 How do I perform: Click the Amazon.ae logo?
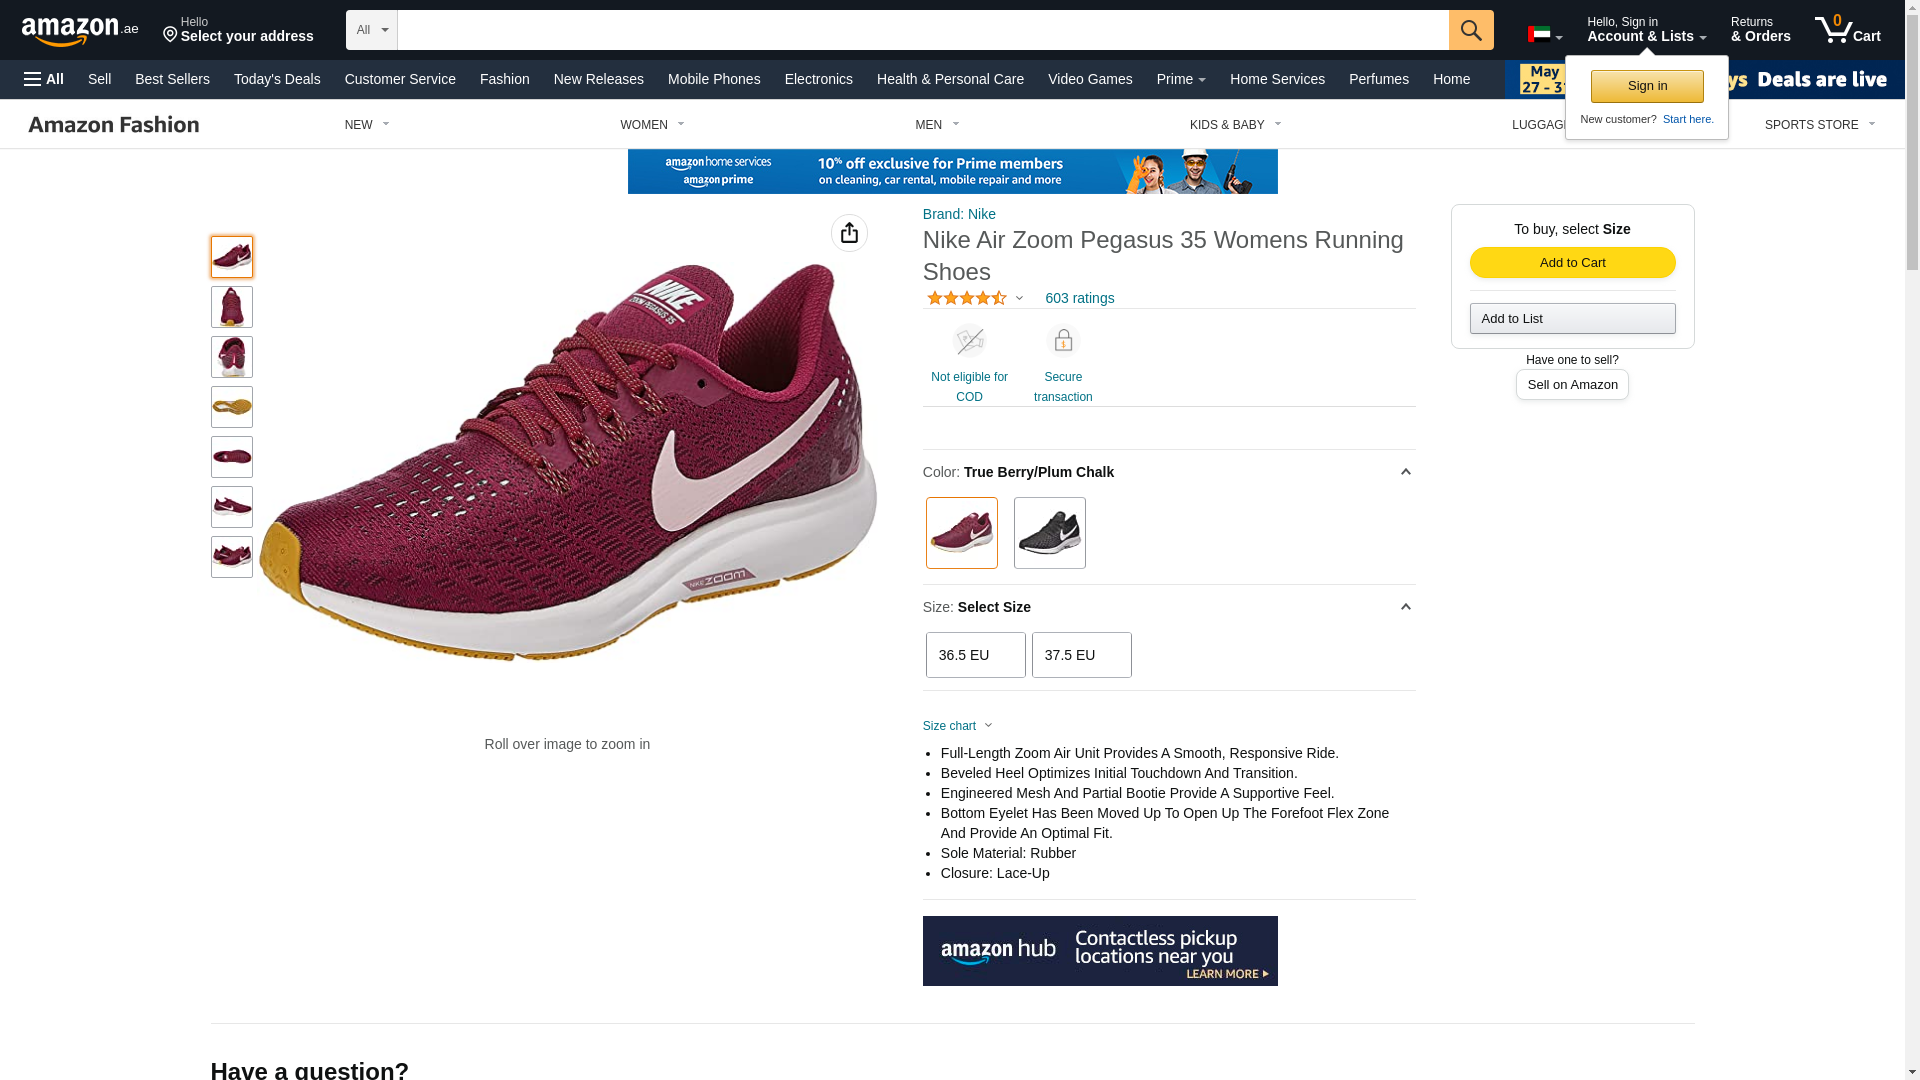click(x=80, y=31)
